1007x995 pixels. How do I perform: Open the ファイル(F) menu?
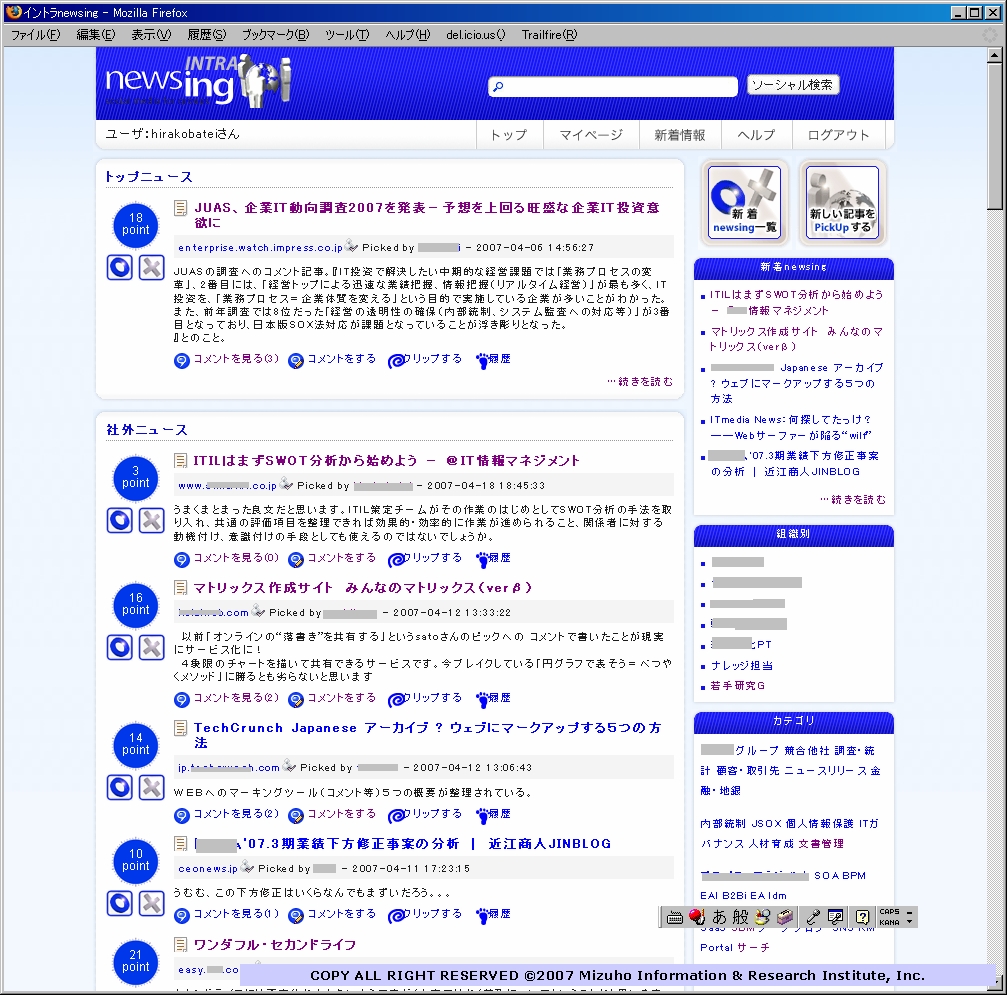pos(35,35)
